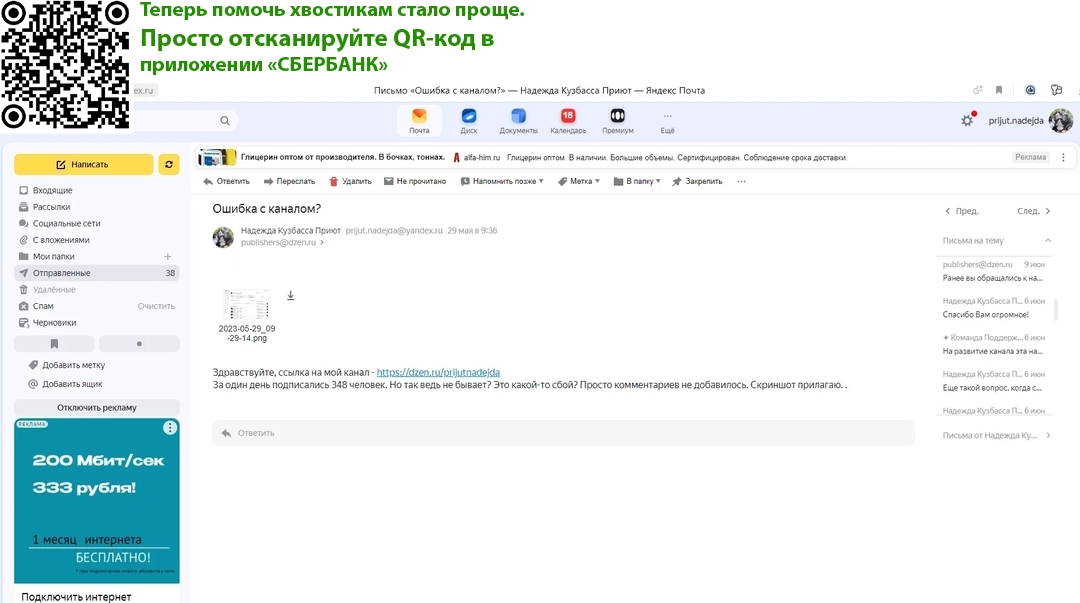Expand the Ещё services menu
This screenshot has width=1080, height=603.
pos(667,122)
